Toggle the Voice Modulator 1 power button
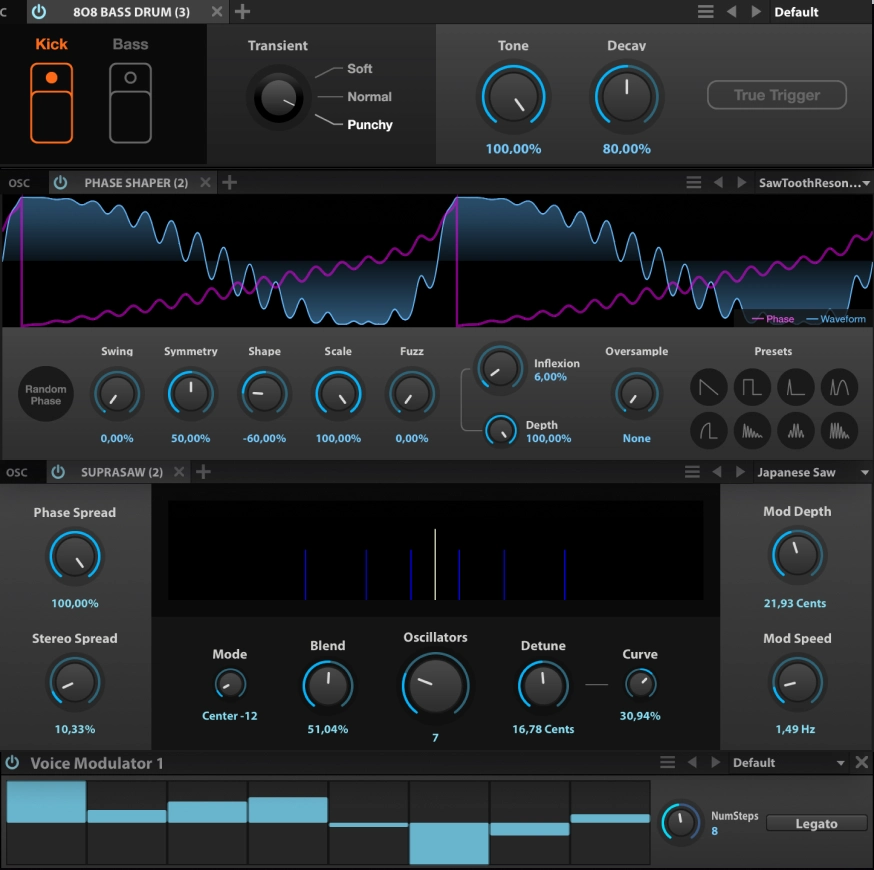The image size is (874, 870). tap(11, 762)
